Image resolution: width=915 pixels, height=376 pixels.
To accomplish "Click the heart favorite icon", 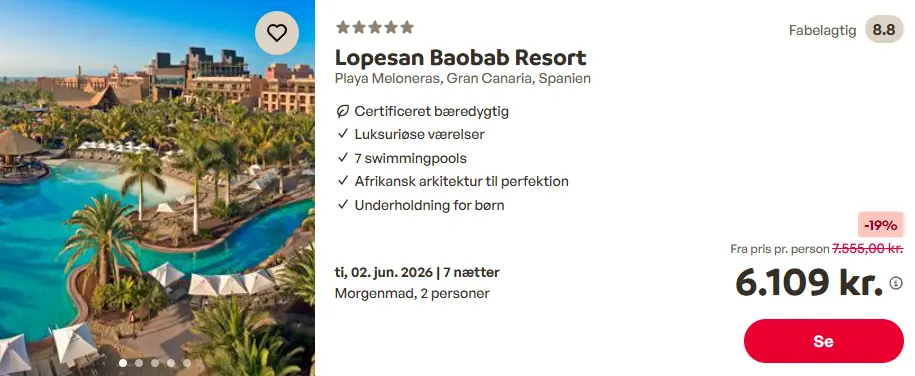I will pos(277,33).
